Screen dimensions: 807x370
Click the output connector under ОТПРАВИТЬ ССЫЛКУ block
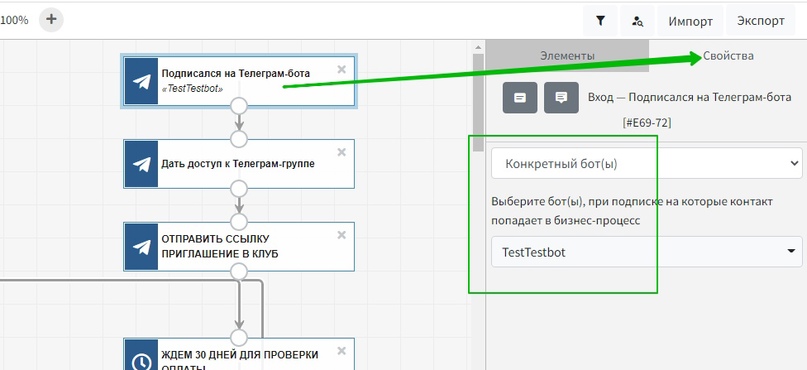[239, 271]
